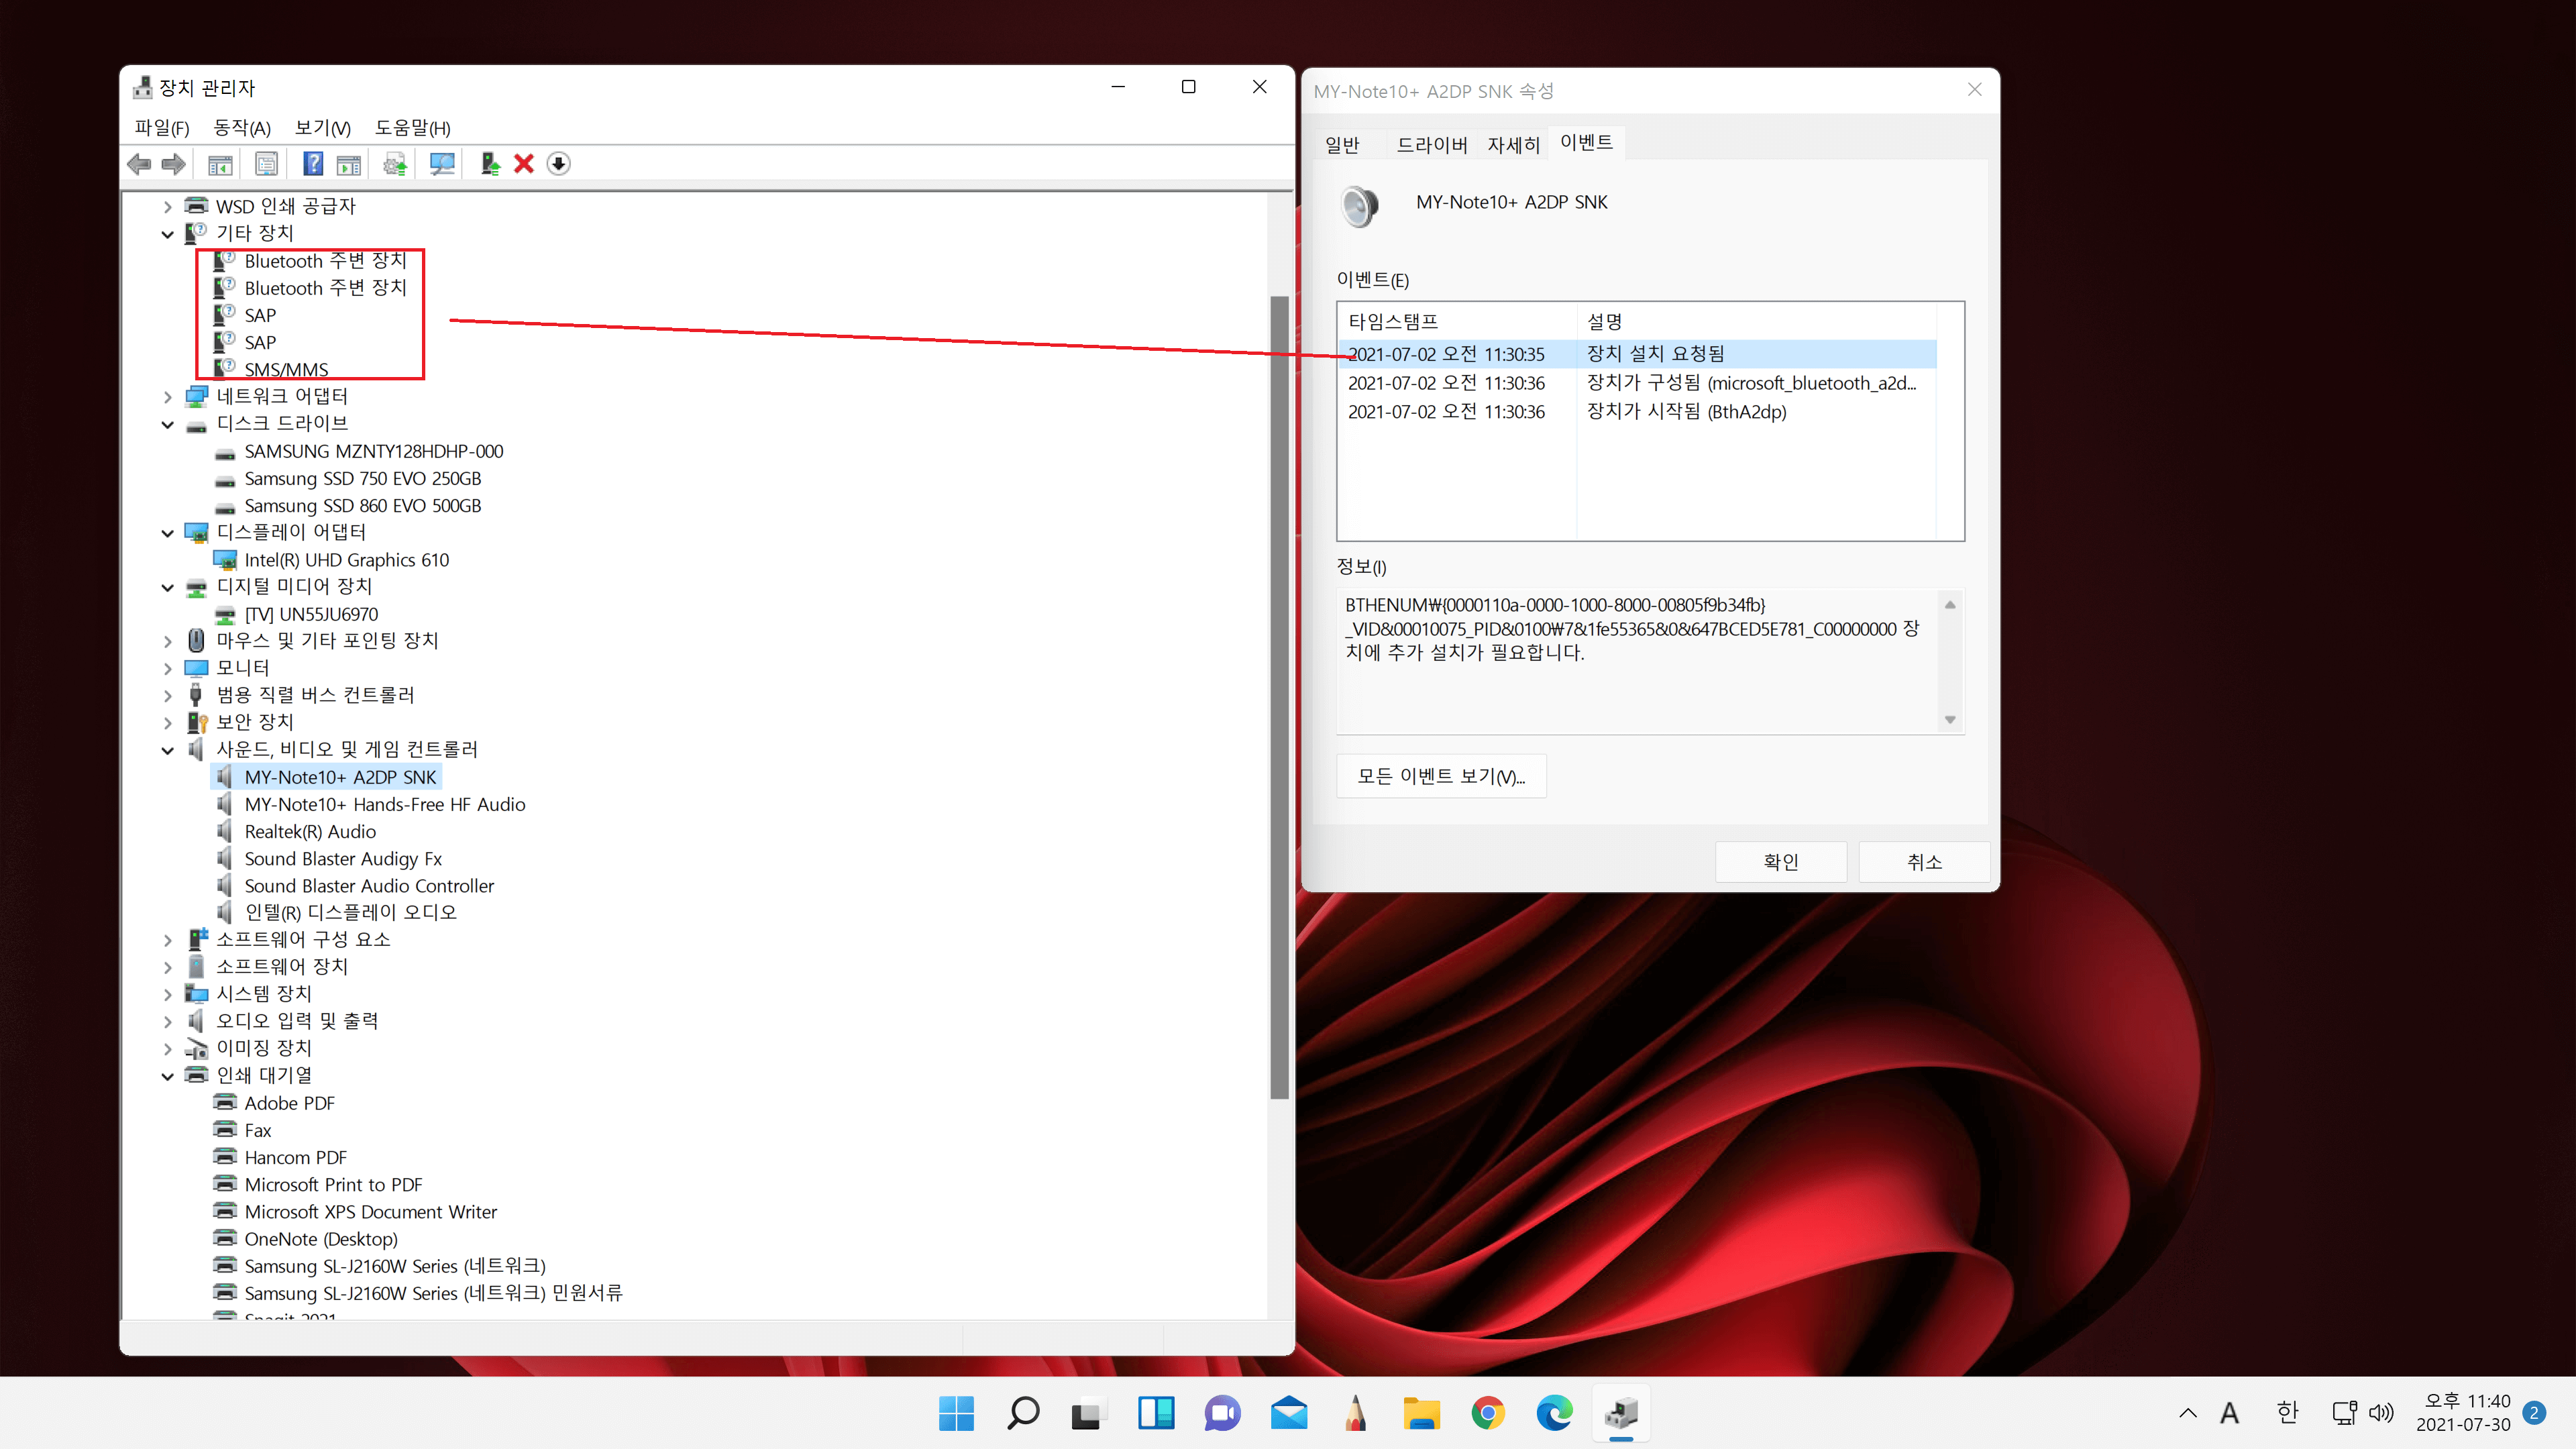Click the 취소 button in properties dialog
This screenshot has height=1449, width=2576.
coord(1924,862)
